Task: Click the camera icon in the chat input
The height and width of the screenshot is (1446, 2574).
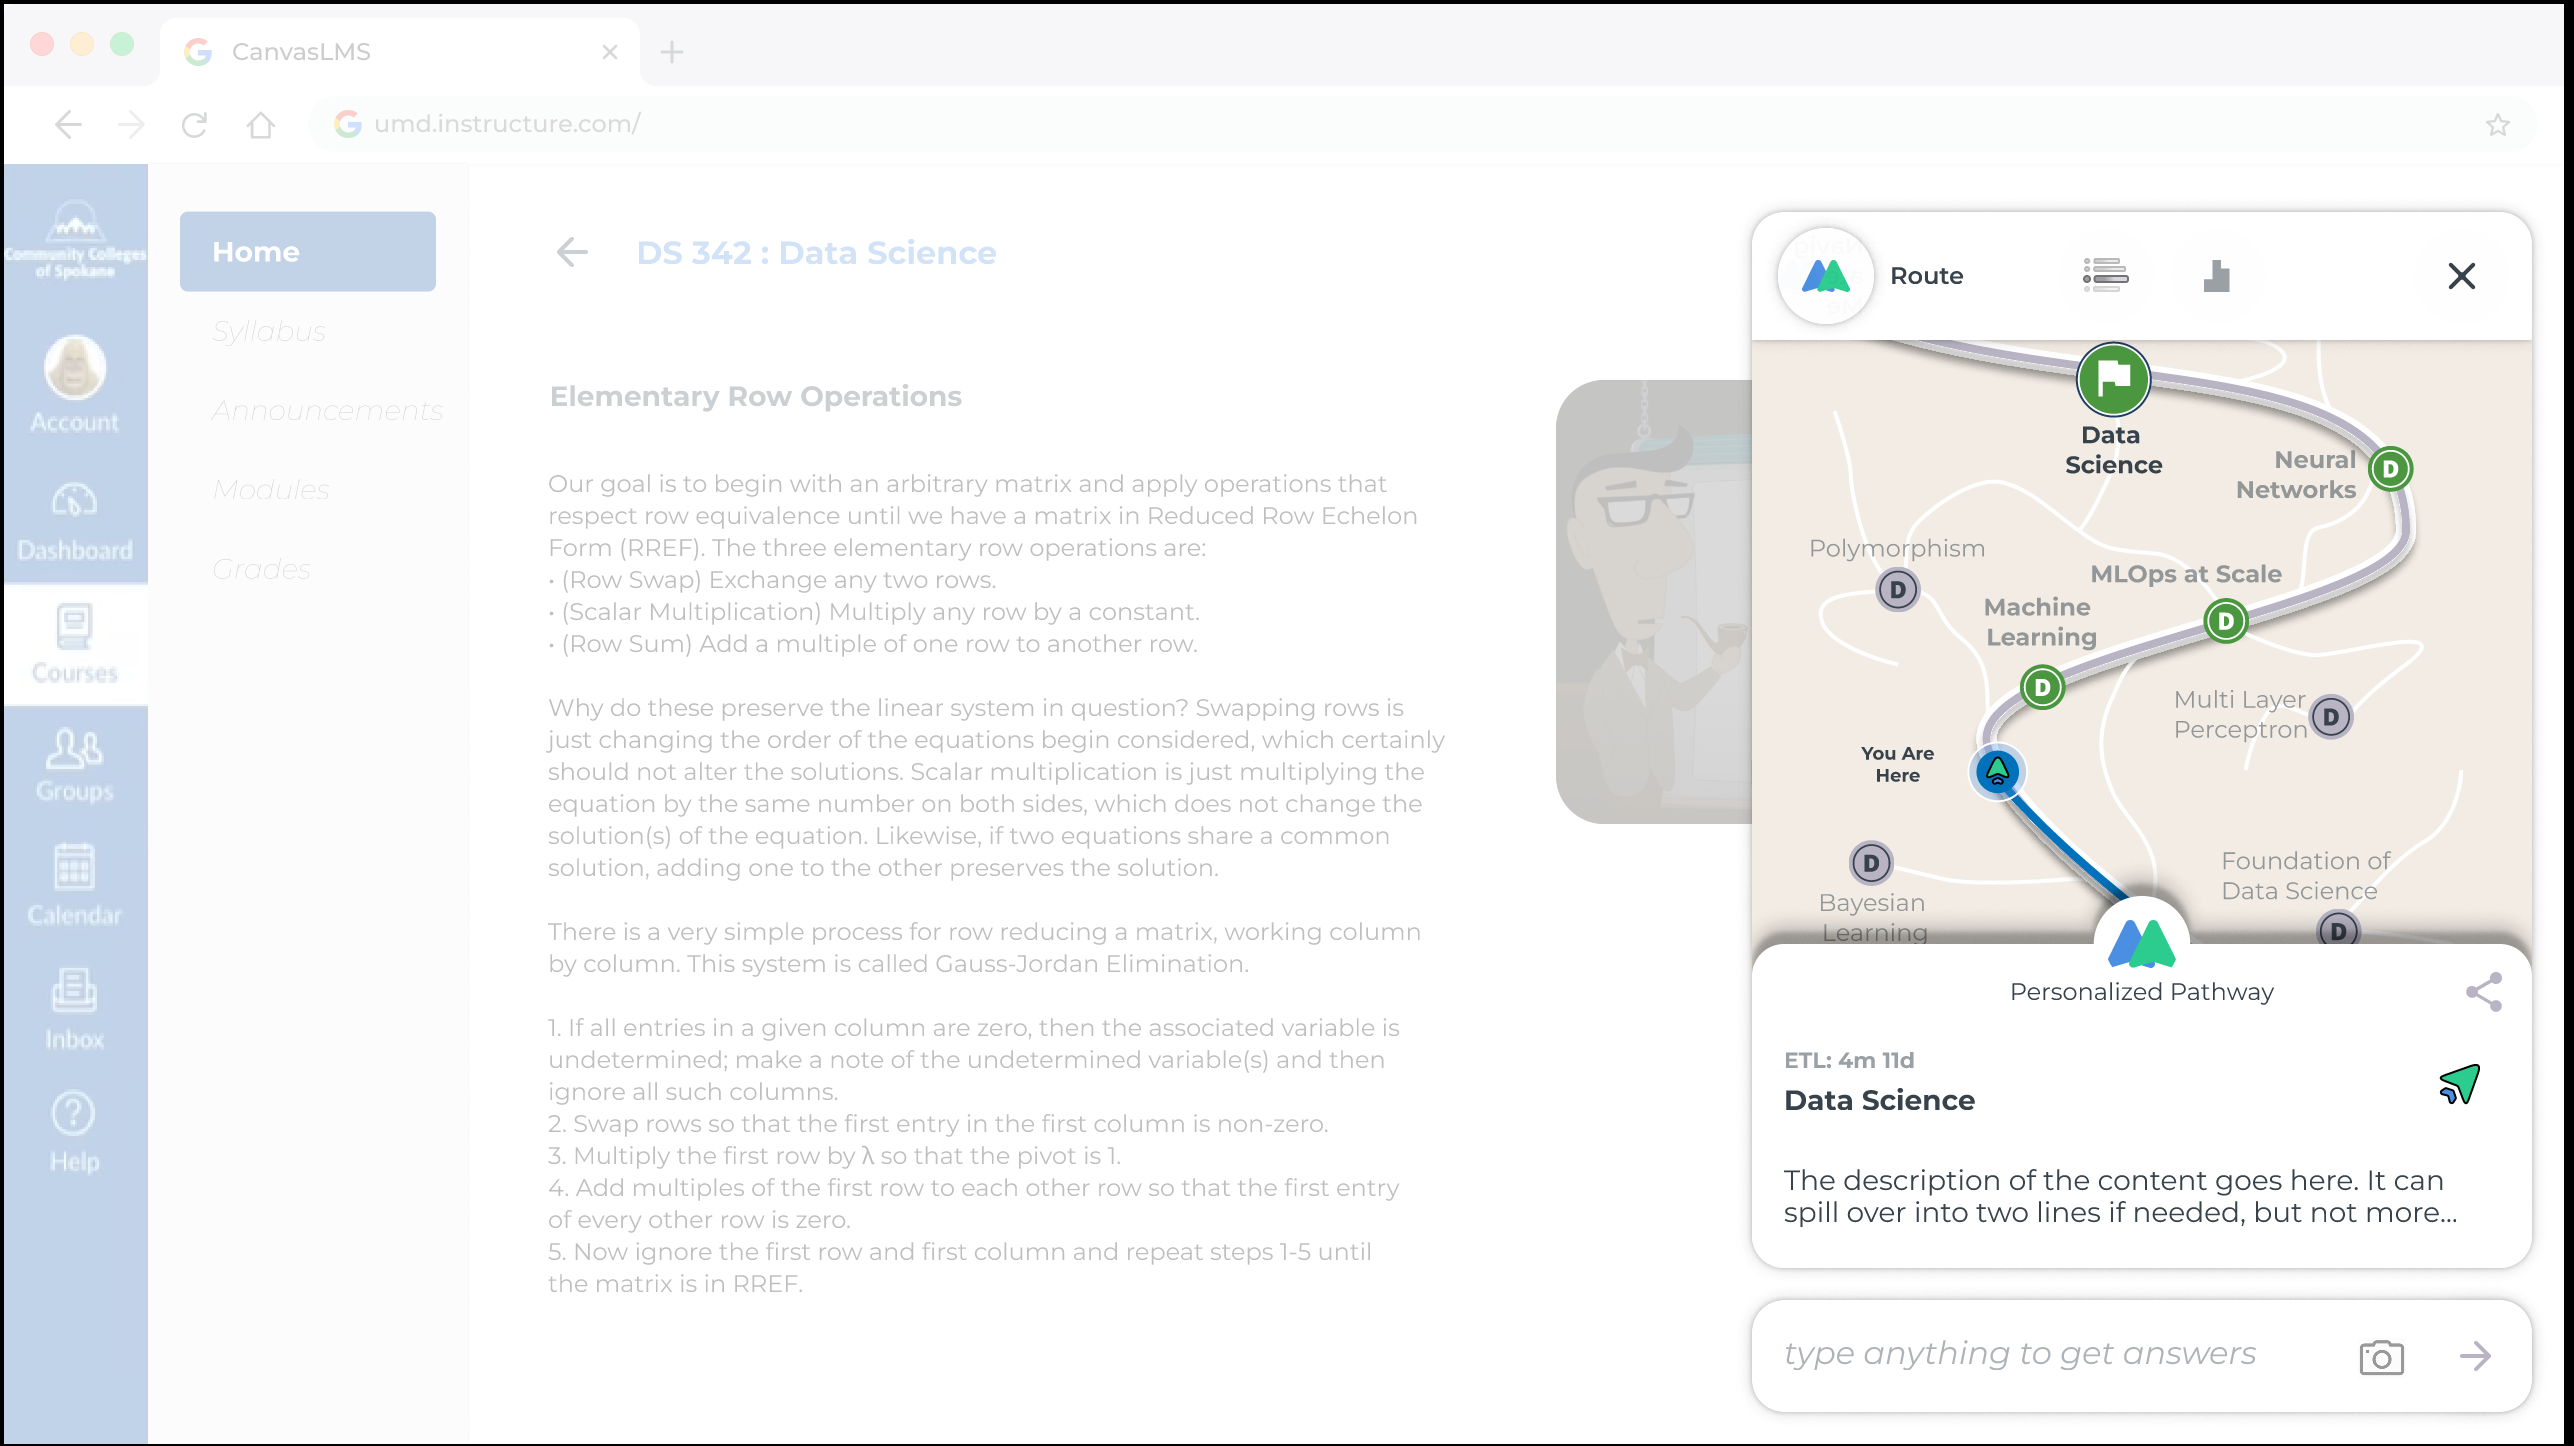Action: pos(2381,1356)
